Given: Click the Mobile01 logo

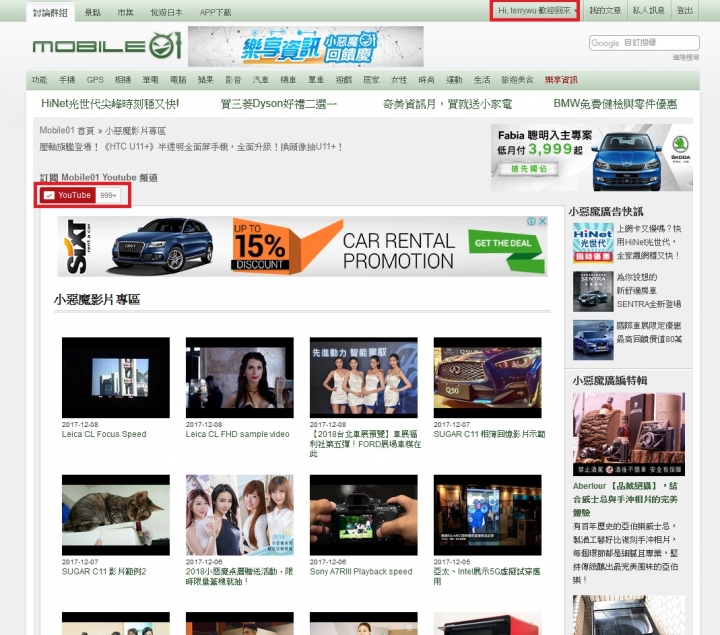Looking at the screenshot, I should pyautogui.click(x=107, y=45).
